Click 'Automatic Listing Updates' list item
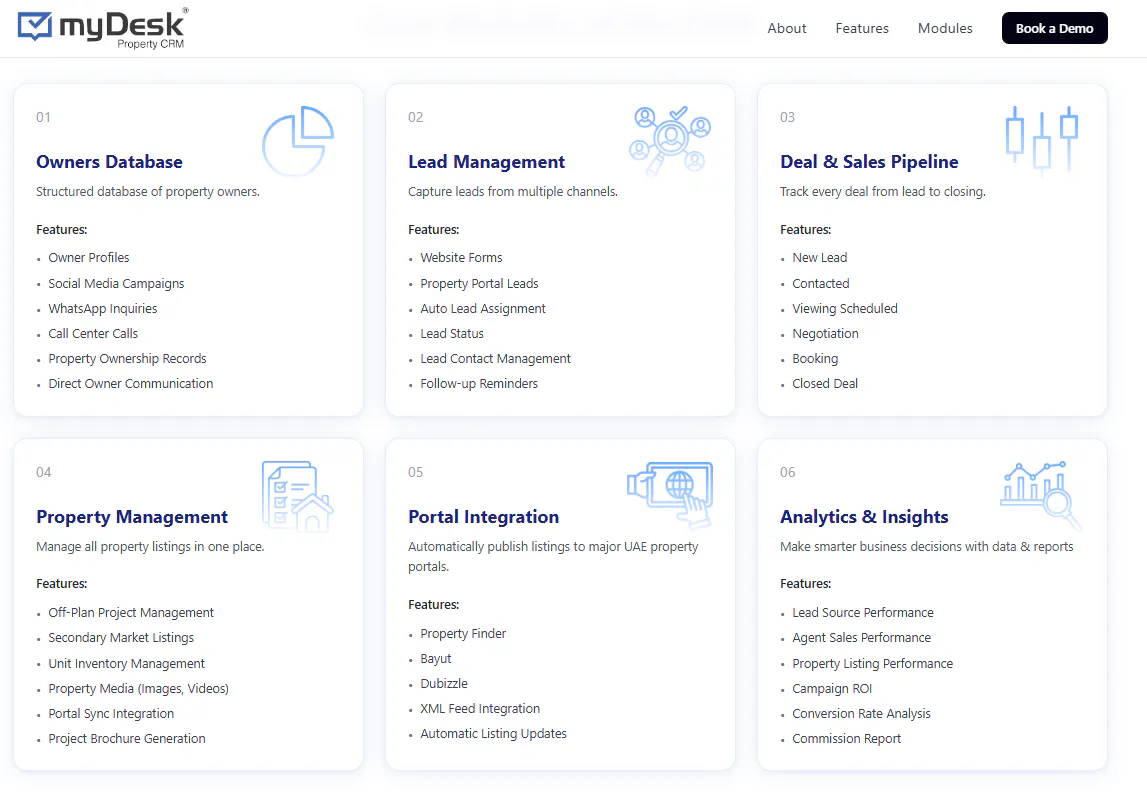This screenshot has width=1147, height=797. click(x=493, y=734)
